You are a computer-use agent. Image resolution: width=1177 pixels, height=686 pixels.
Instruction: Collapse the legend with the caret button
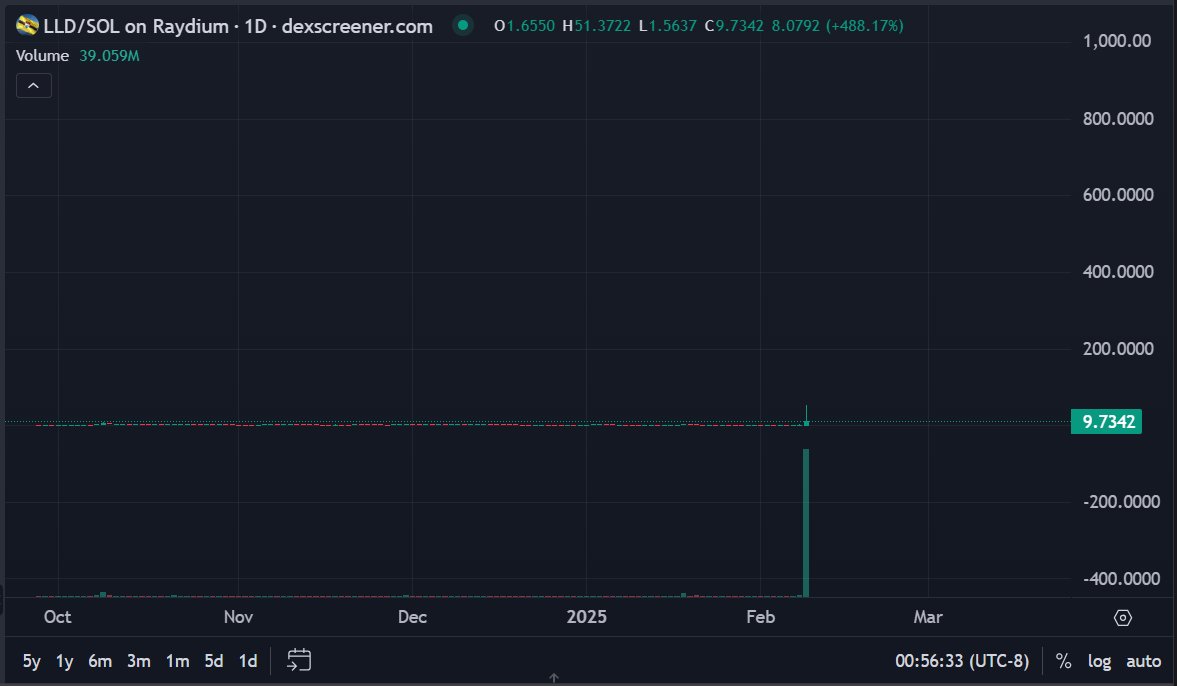(x=34, y=85)
